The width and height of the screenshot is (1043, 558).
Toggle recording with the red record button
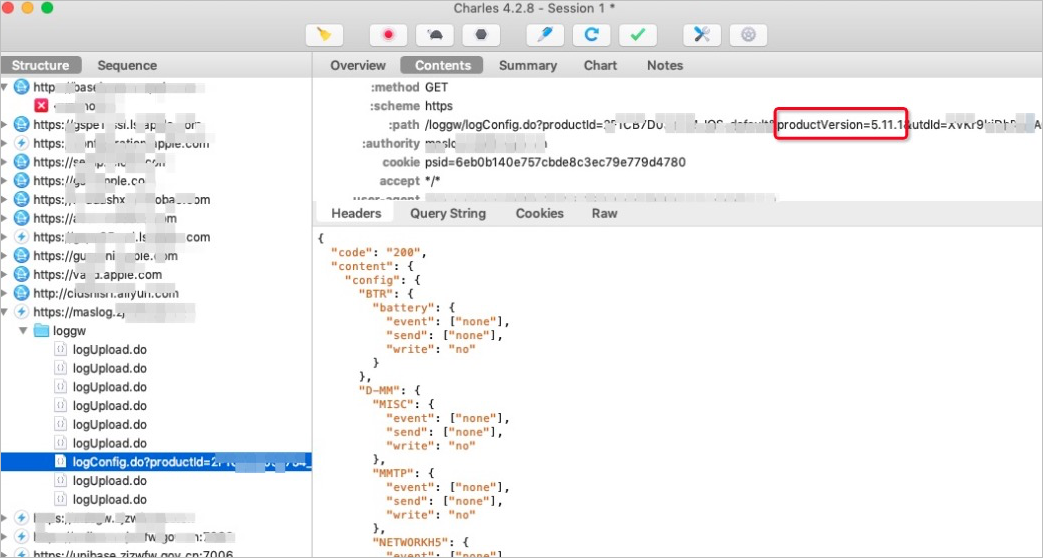[388, 35]
